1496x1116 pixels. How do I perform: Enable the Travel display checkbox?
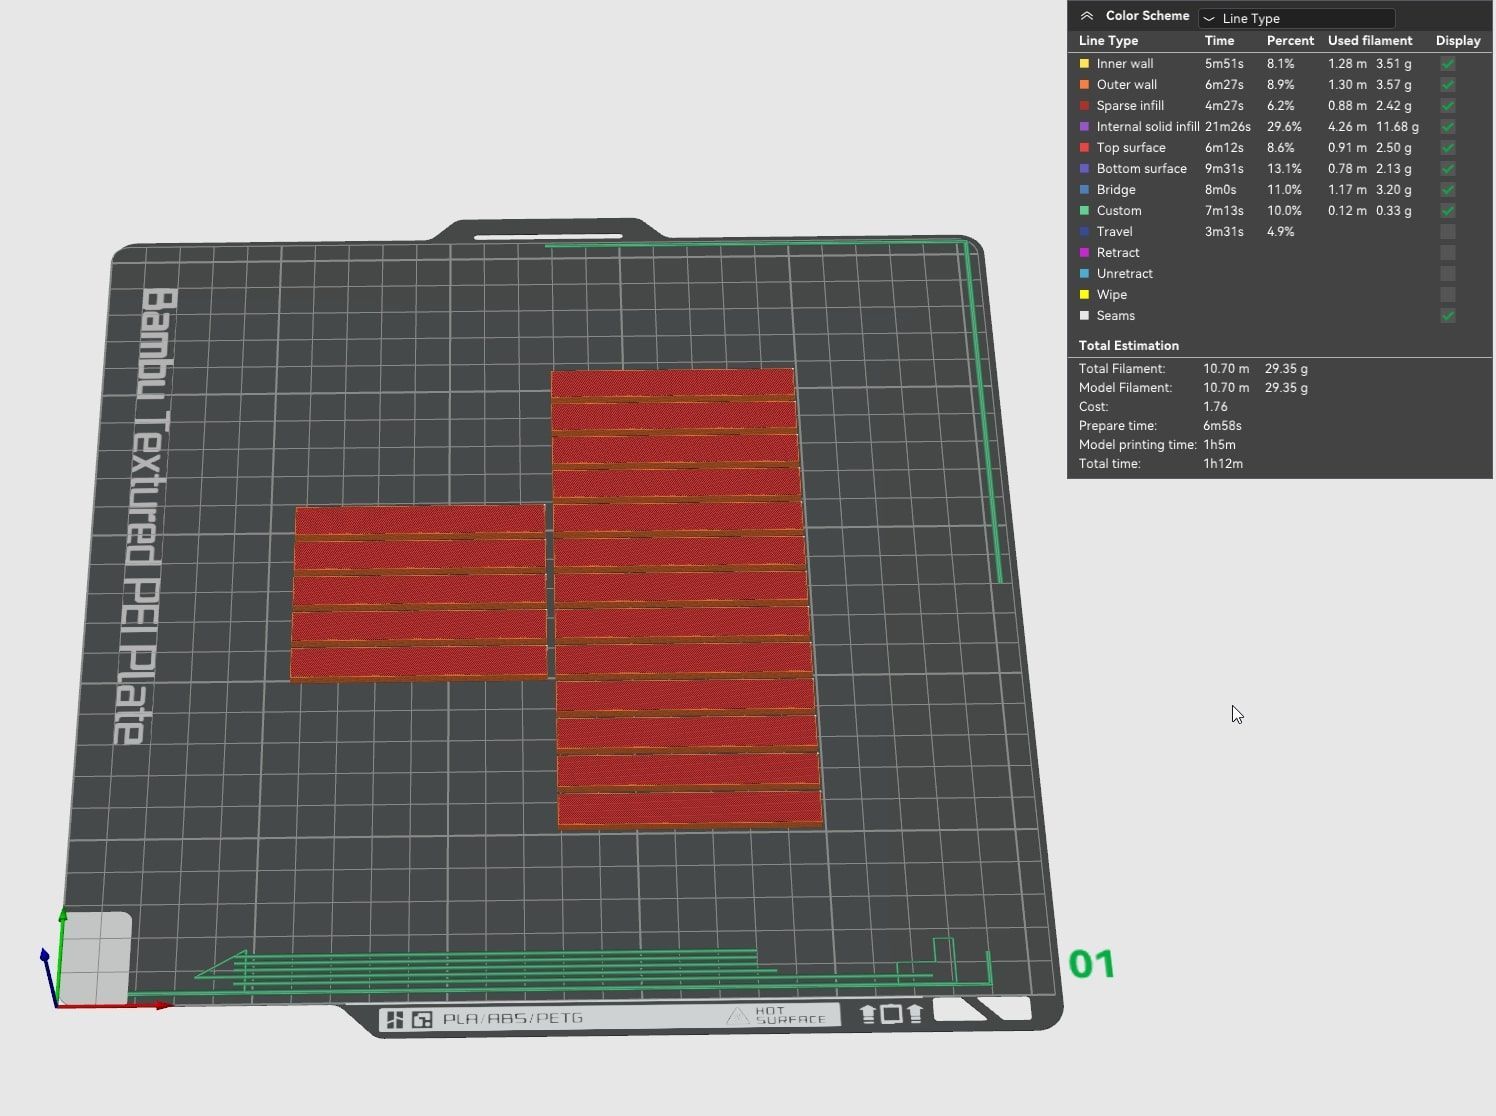1447,231
